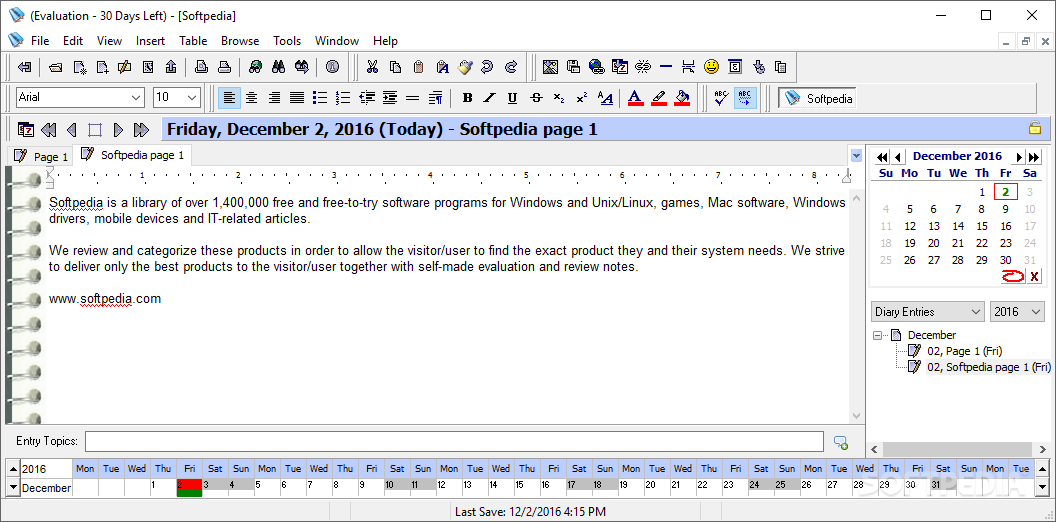Click the paste special clipboard A icon
Image resolution: width=1056 pixels, height=522 pixels.
pyautogui.click(x=442, y=67)
